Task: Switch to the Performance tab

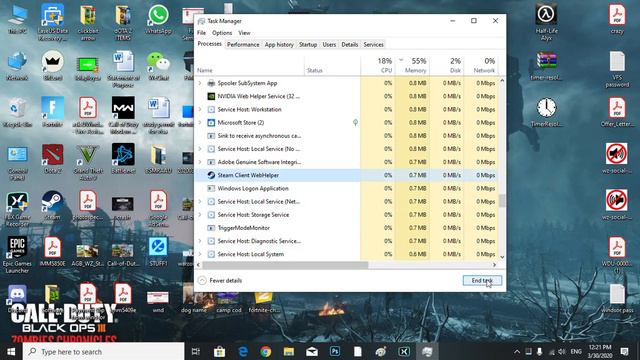Action: pos(243,44)
